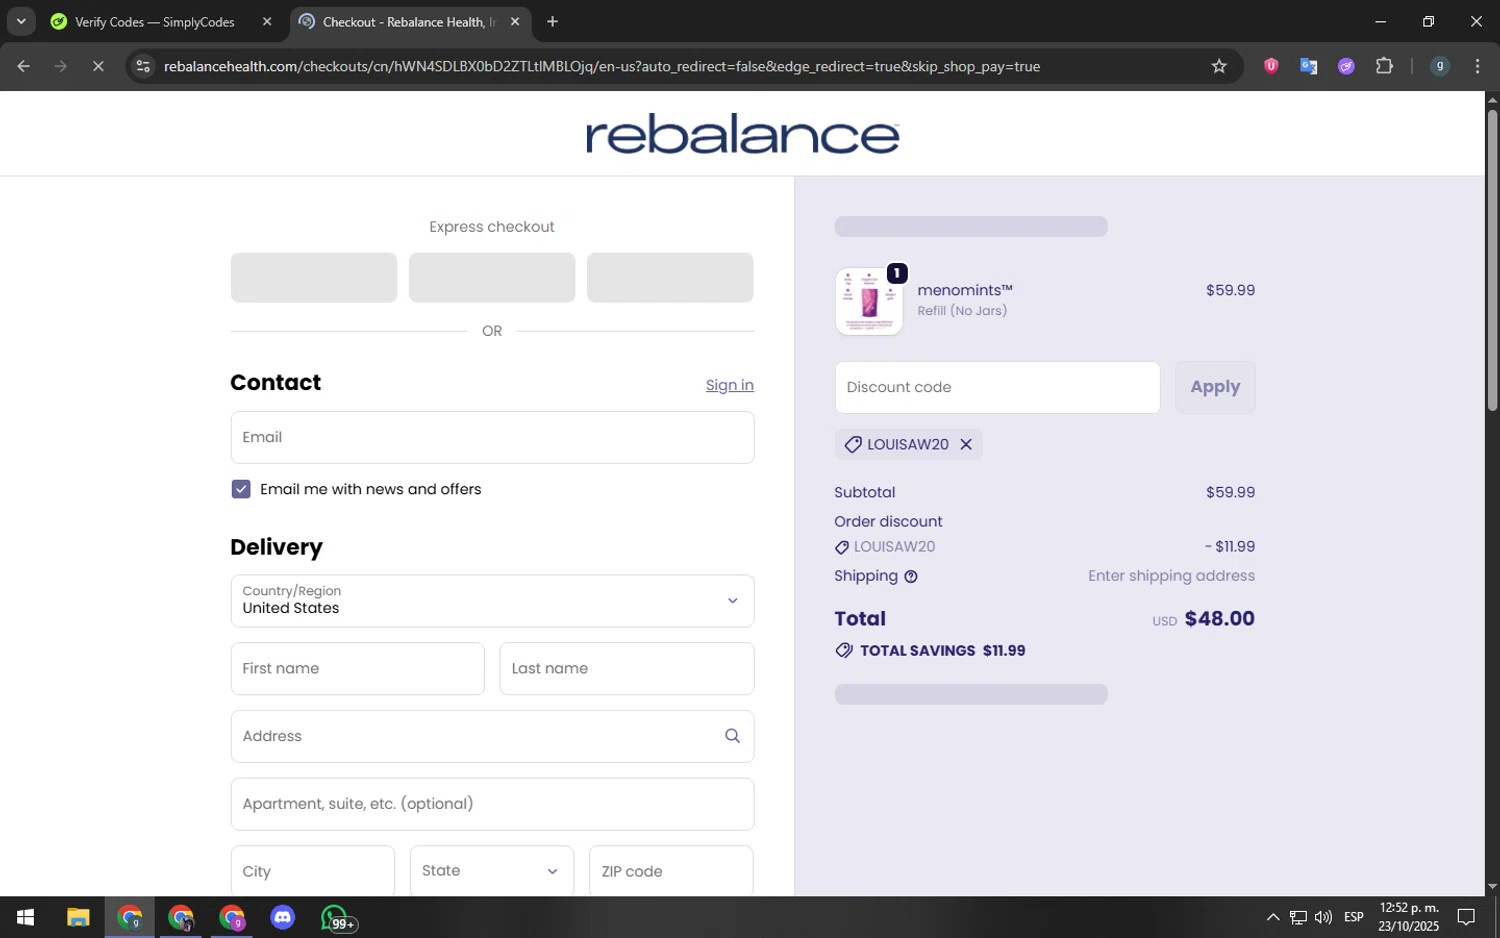The image size is (1500, 938).
Task: Open the network tray icon
Action: click(x=1297, y=917)
